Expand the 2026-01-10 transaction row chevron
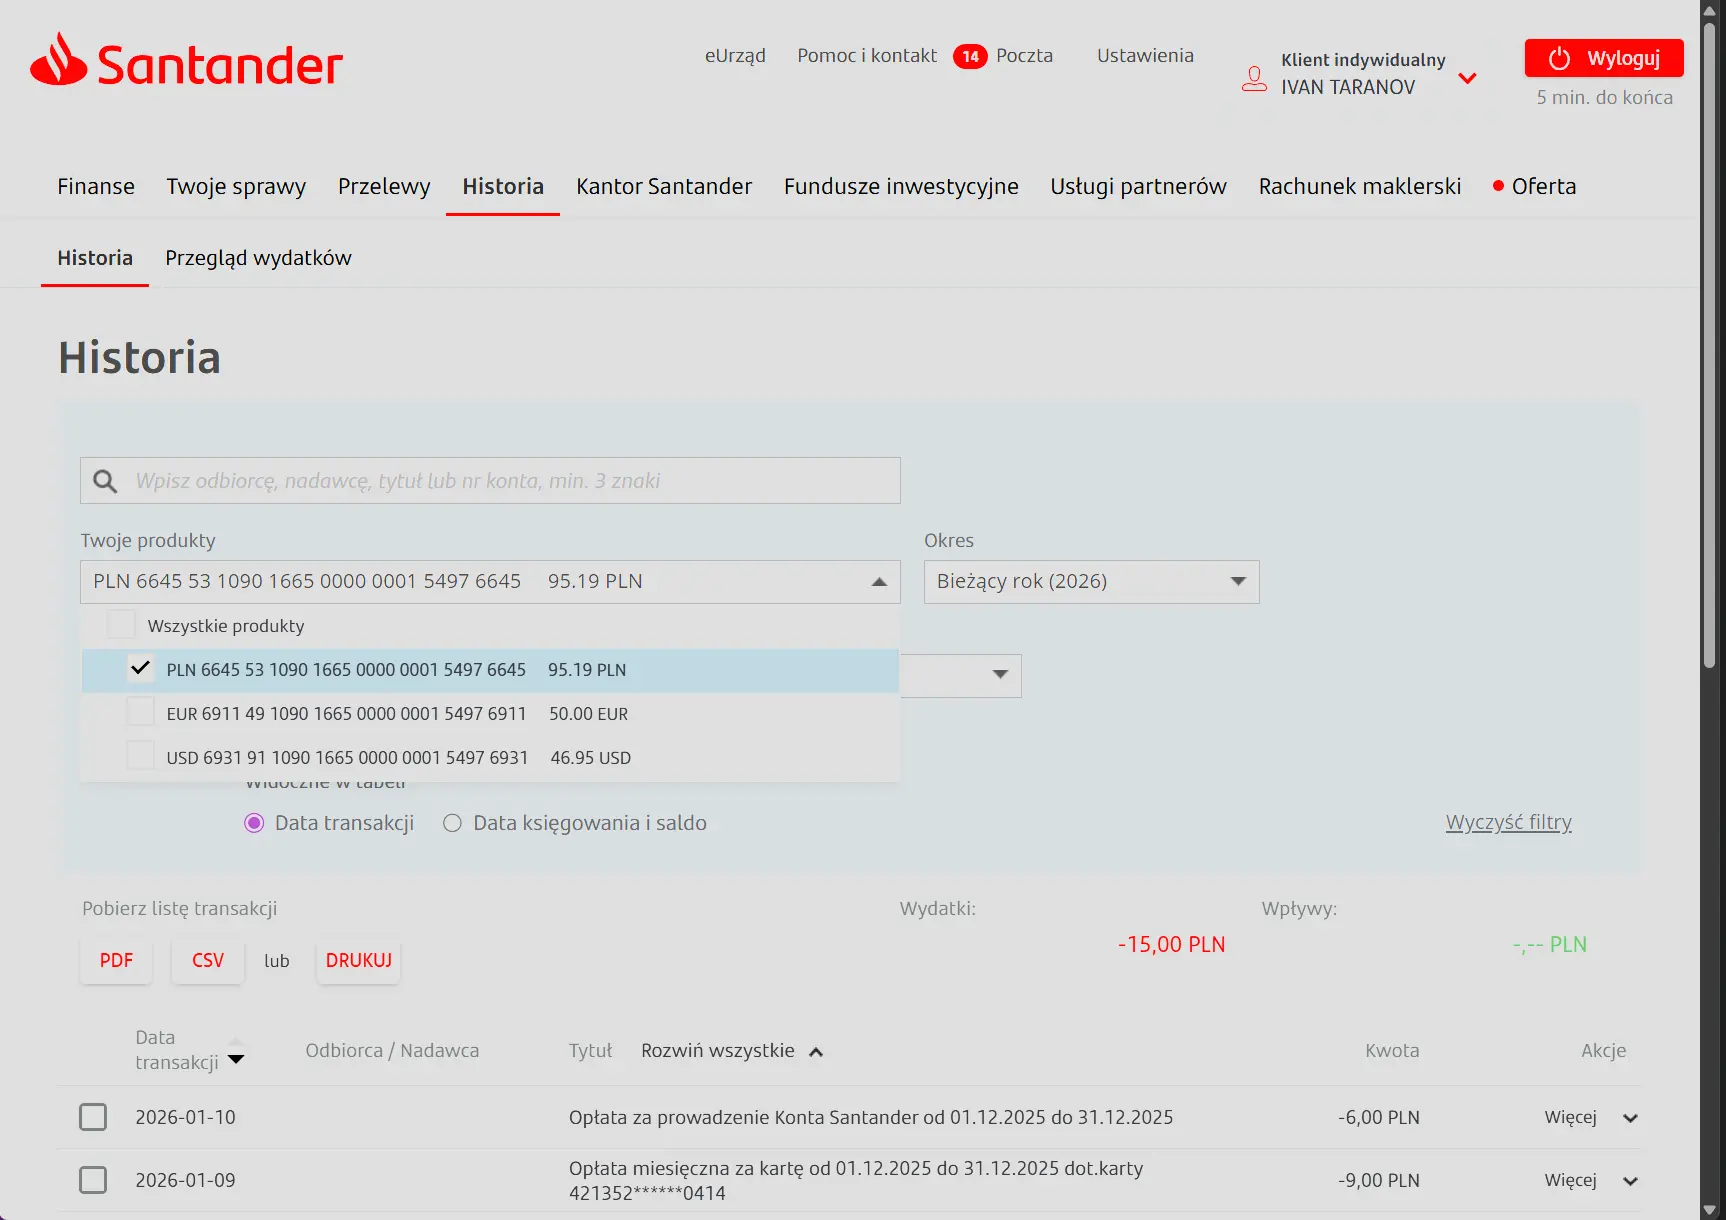The image size is (1726, 1220). click(x=1630, y=1118)
